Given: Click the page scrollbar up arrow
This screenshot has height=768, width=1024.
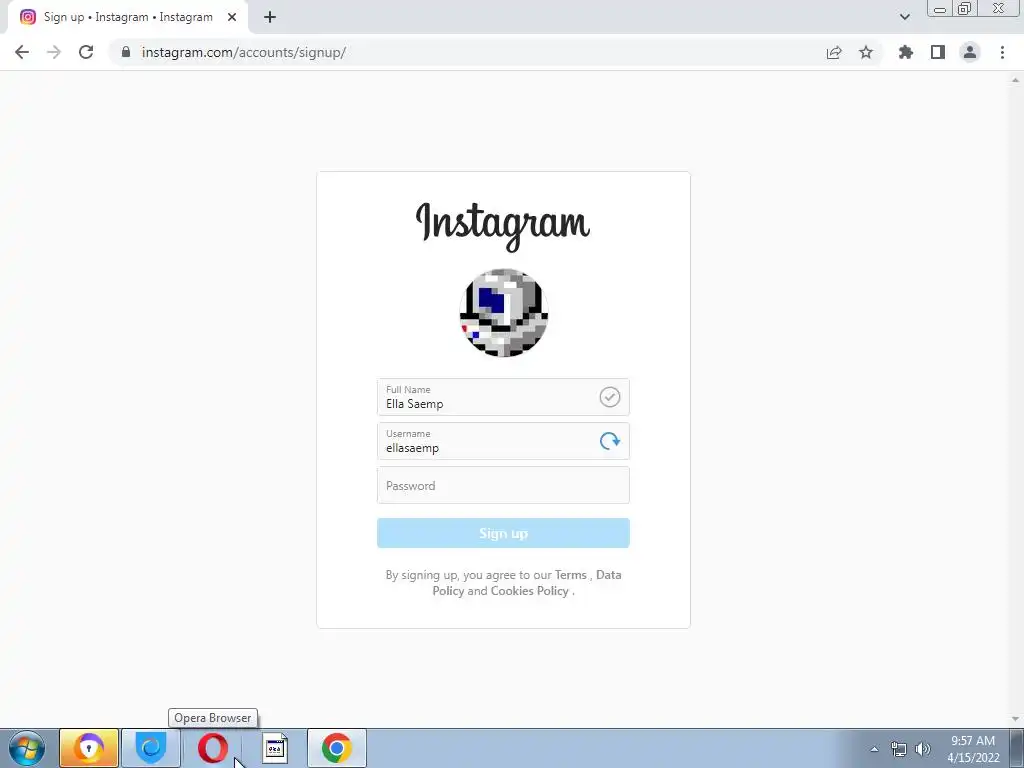Looking at the screenshot, I should tap(1015, 80).
